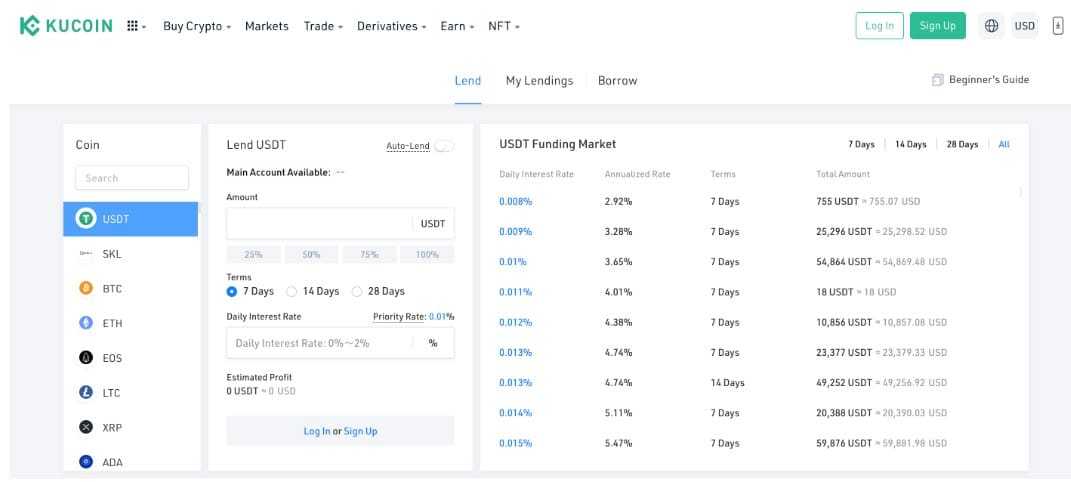
Task: Click the 0.014% daily interest rate
Action: [x=516, y=412]
